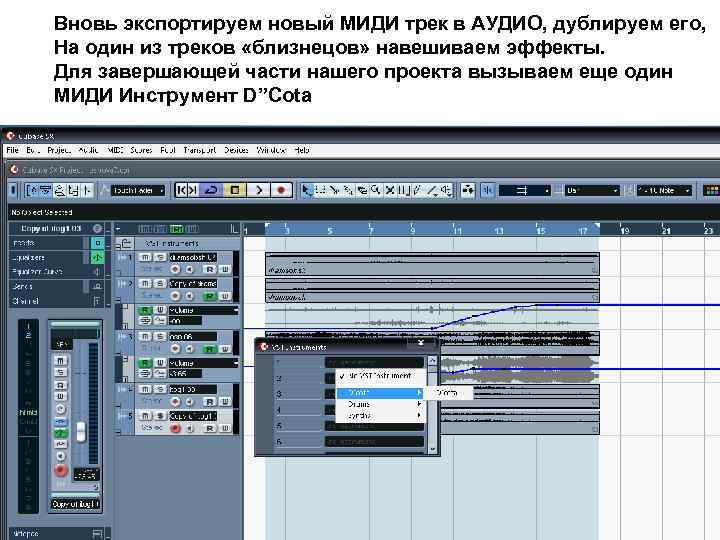Select the Line tool in the toolbar

pos(432,190)
